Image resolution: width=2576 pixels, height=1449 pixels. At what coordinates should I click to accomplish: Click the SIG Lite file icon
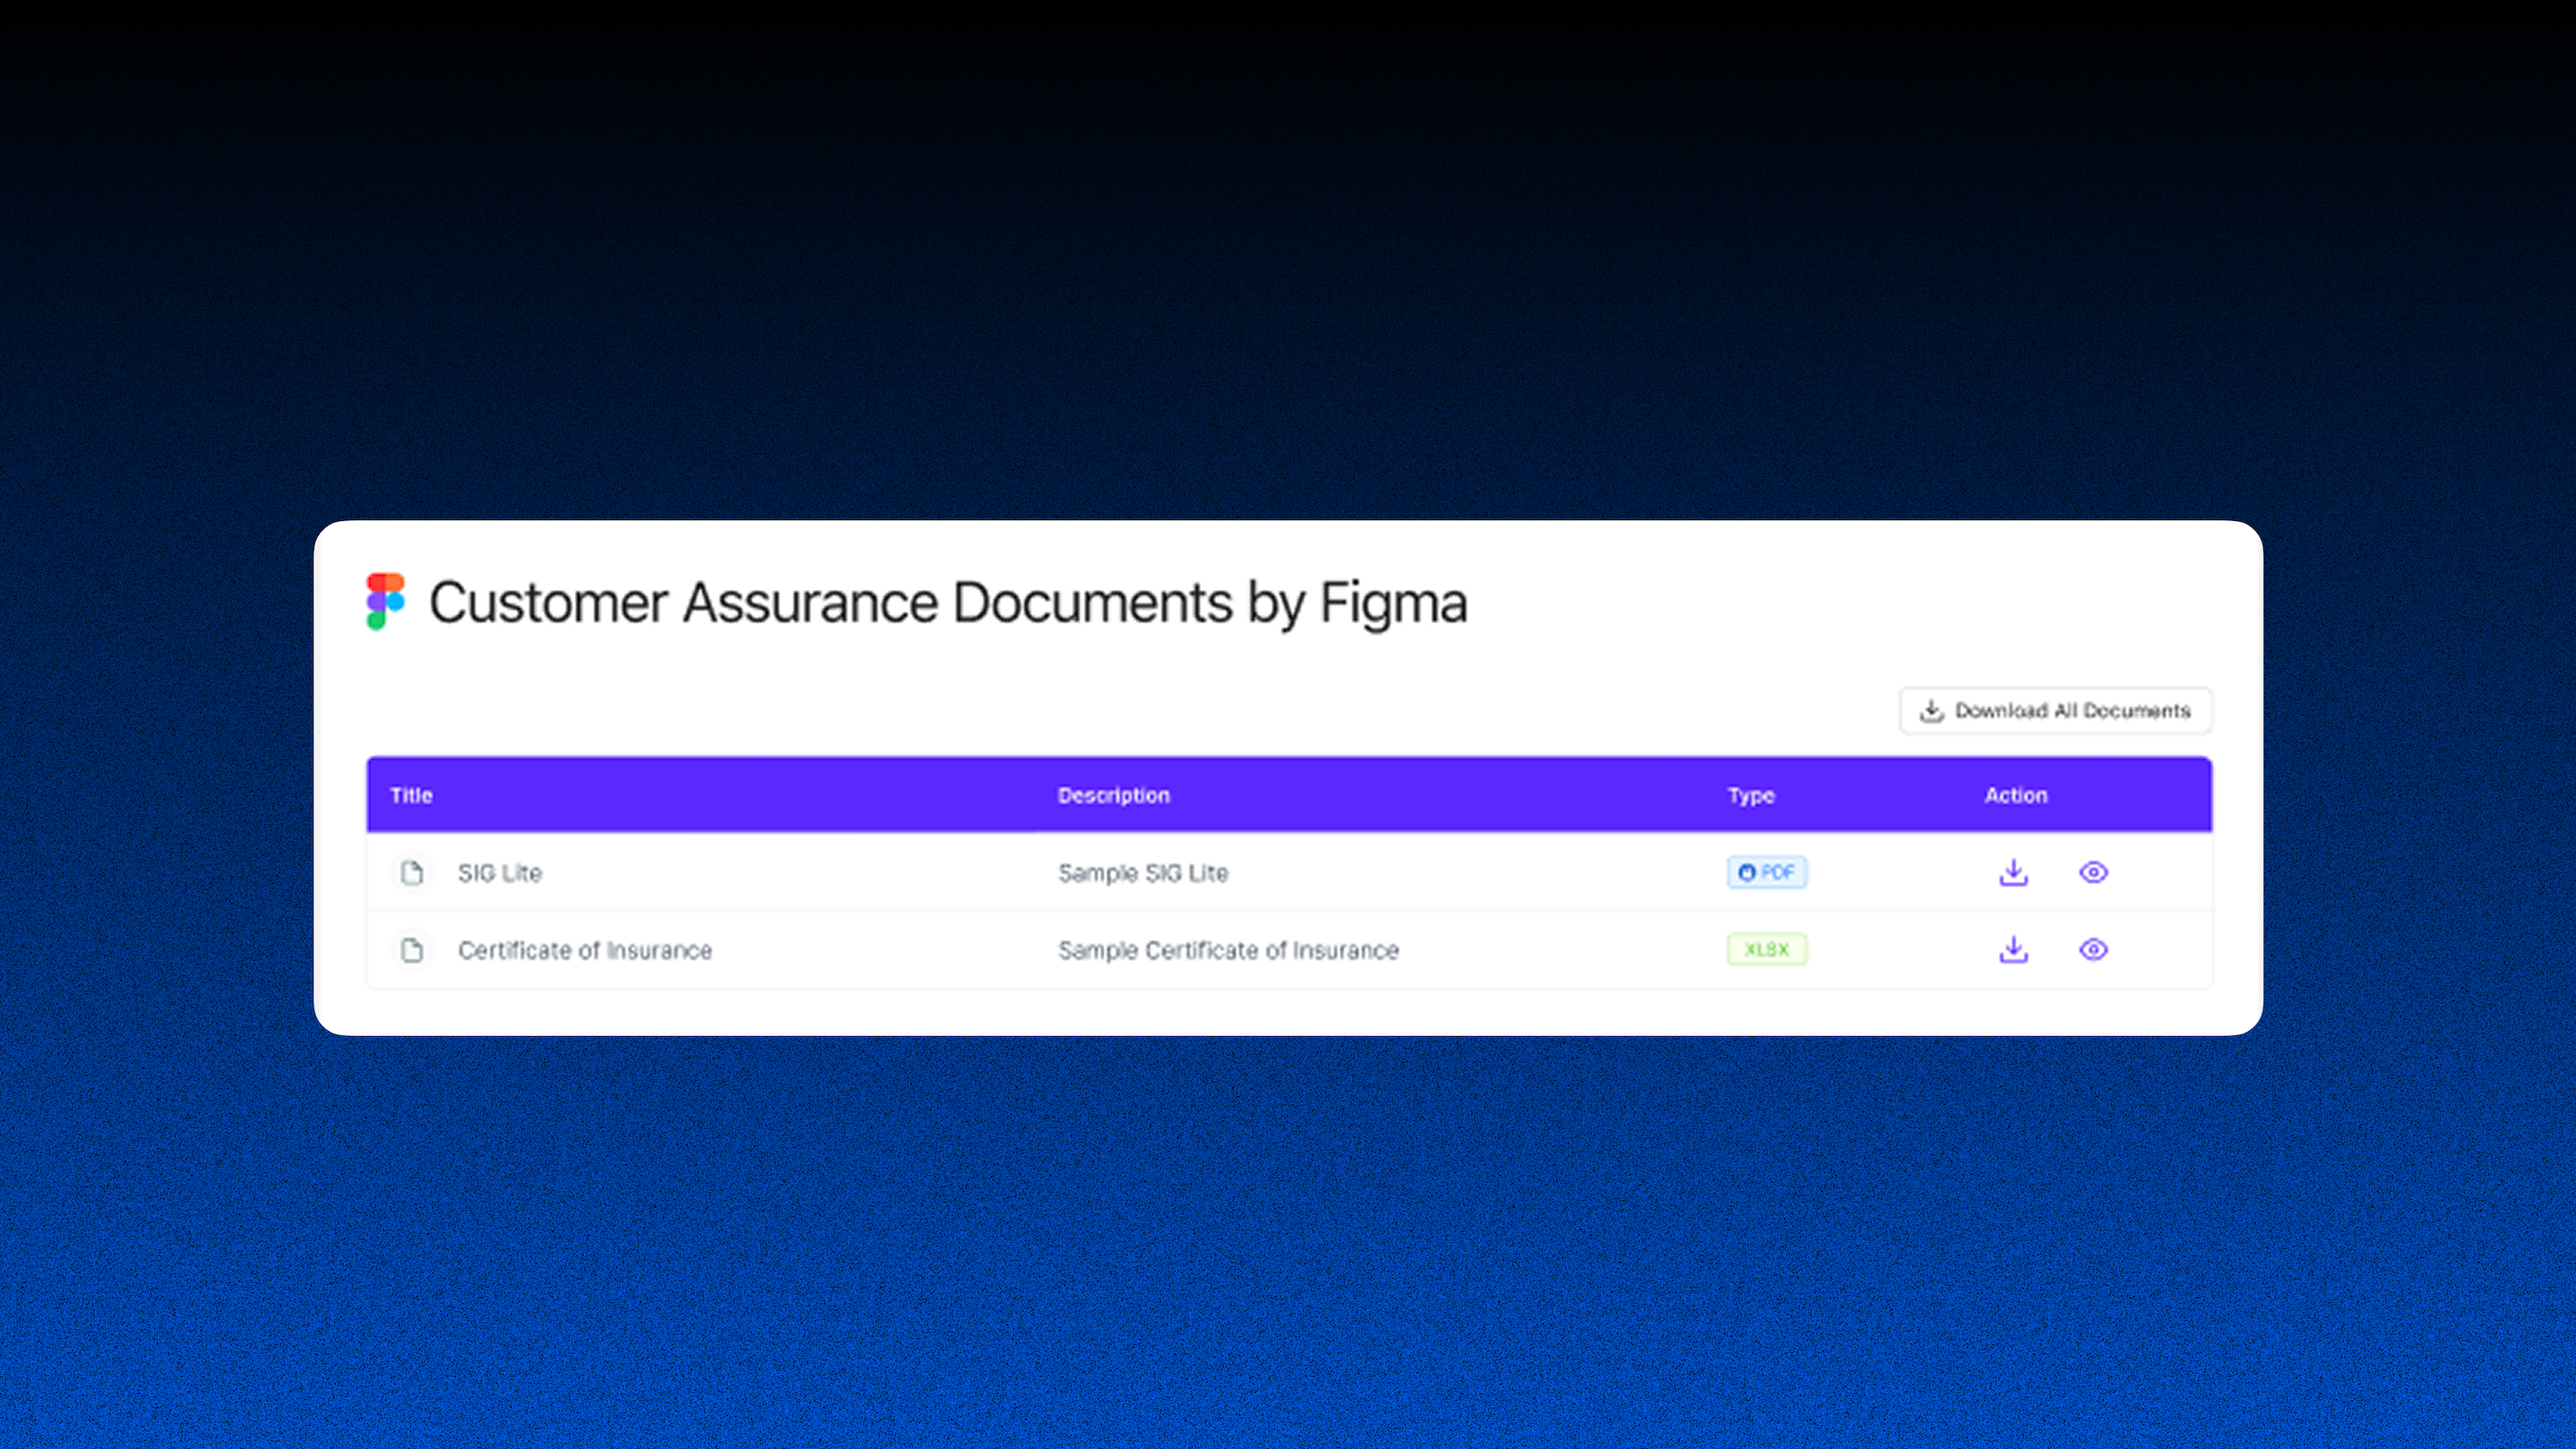(411, 872)
